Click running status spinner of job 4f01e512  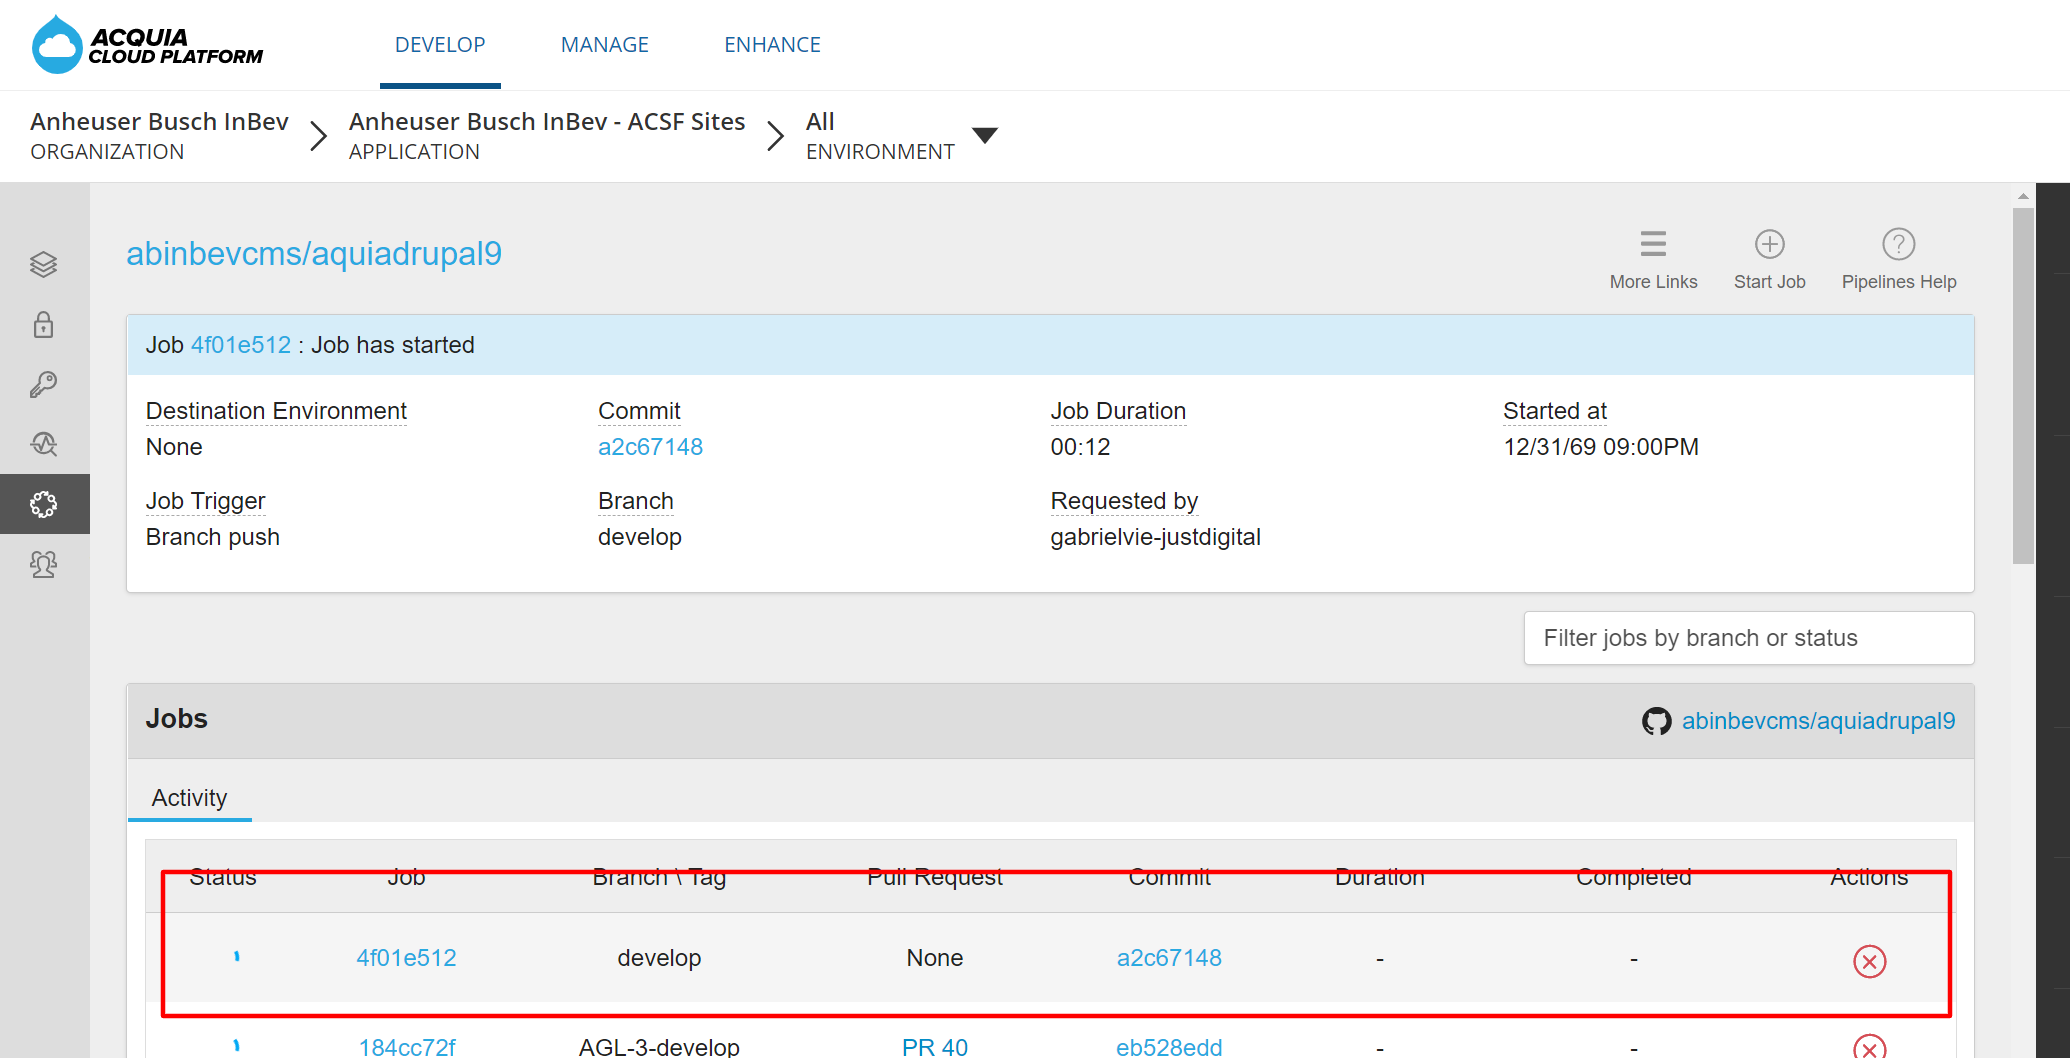236,957
